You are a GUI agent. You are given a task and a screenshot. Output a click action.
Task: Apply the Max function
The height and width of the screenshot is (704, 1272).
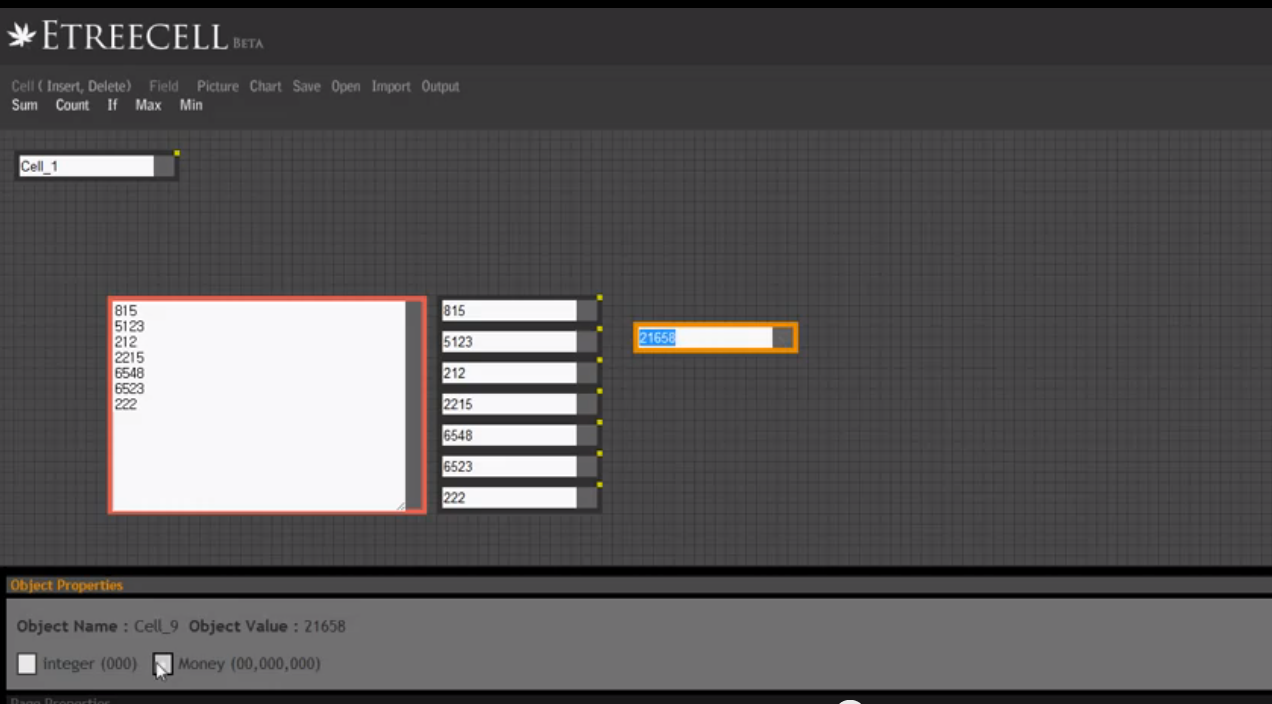point(148,105)
